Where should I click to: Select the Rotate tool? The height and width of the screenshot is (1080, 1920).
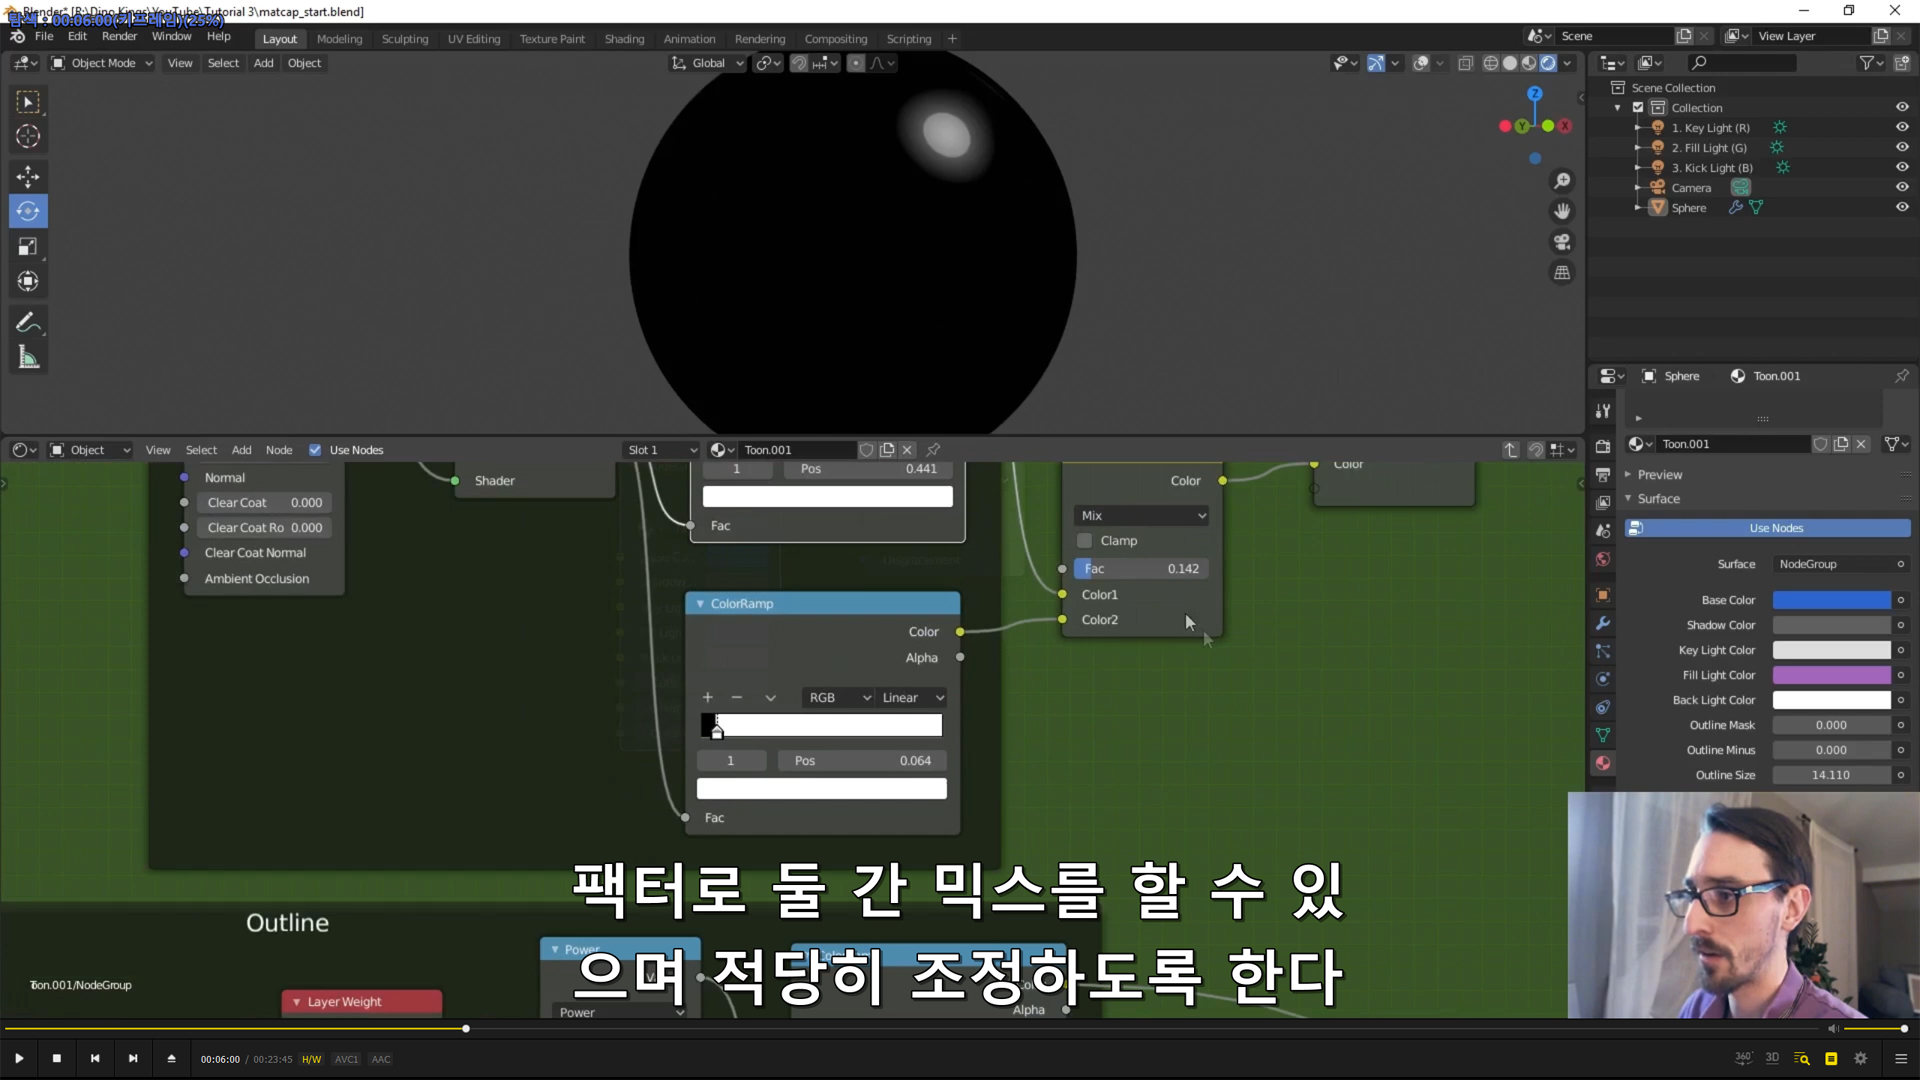28,211
